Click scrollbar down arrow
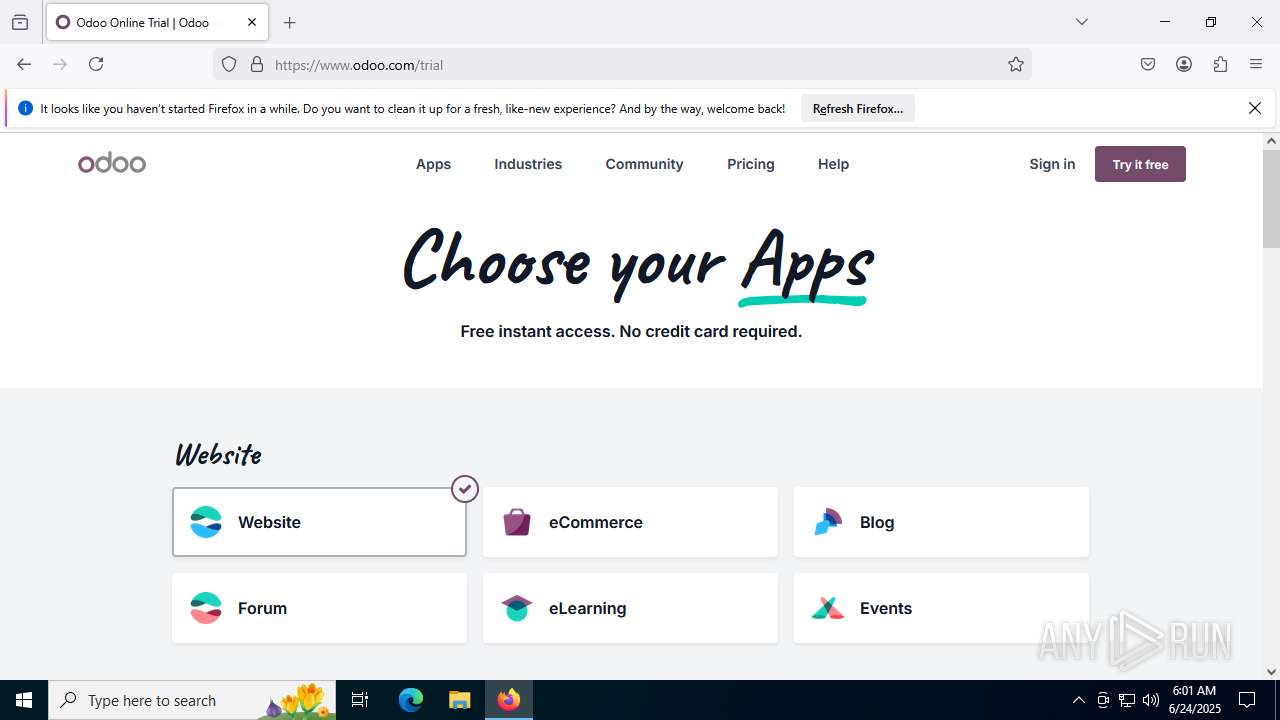 [x=1271, y=672]
